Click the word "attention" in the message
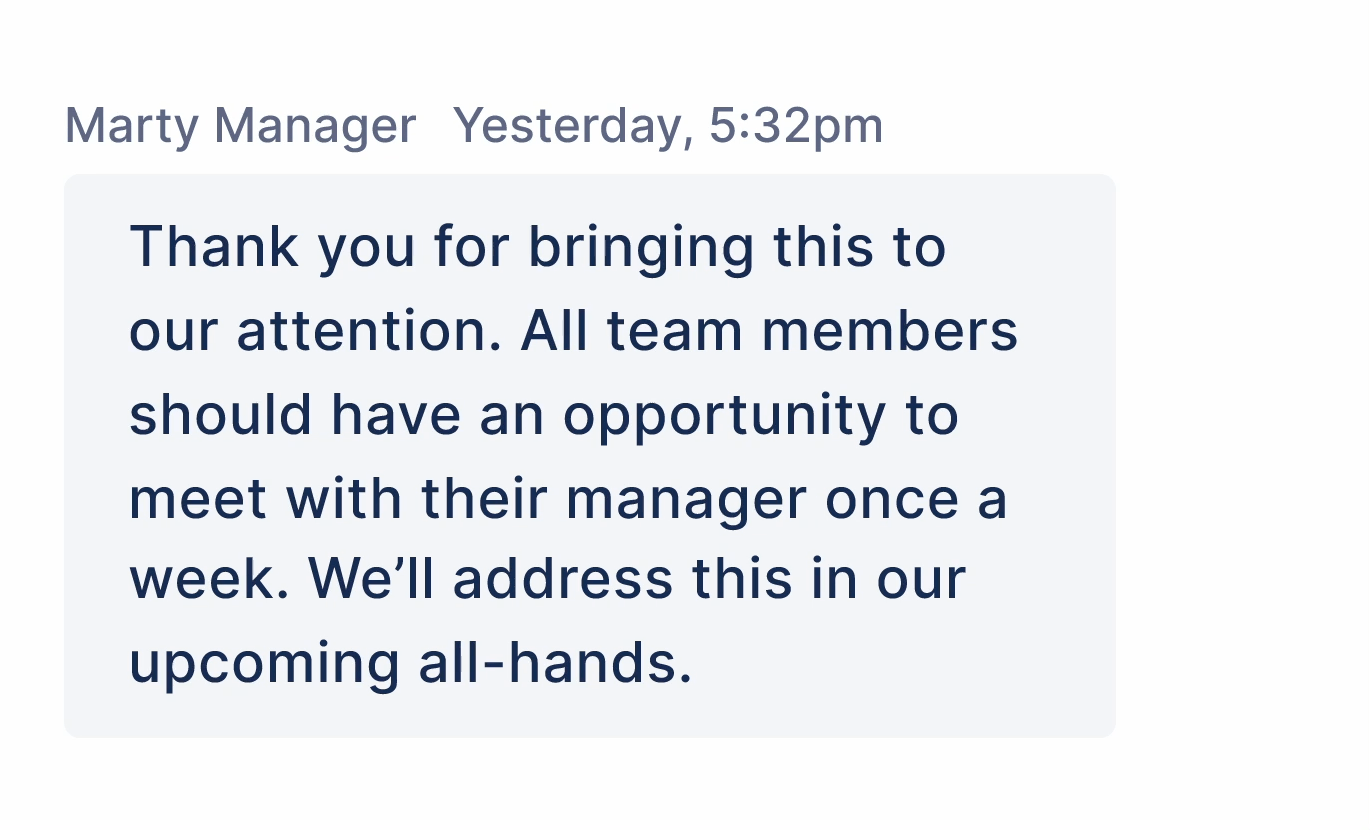This screenshot has width=1370, height=830. point(368,330)
